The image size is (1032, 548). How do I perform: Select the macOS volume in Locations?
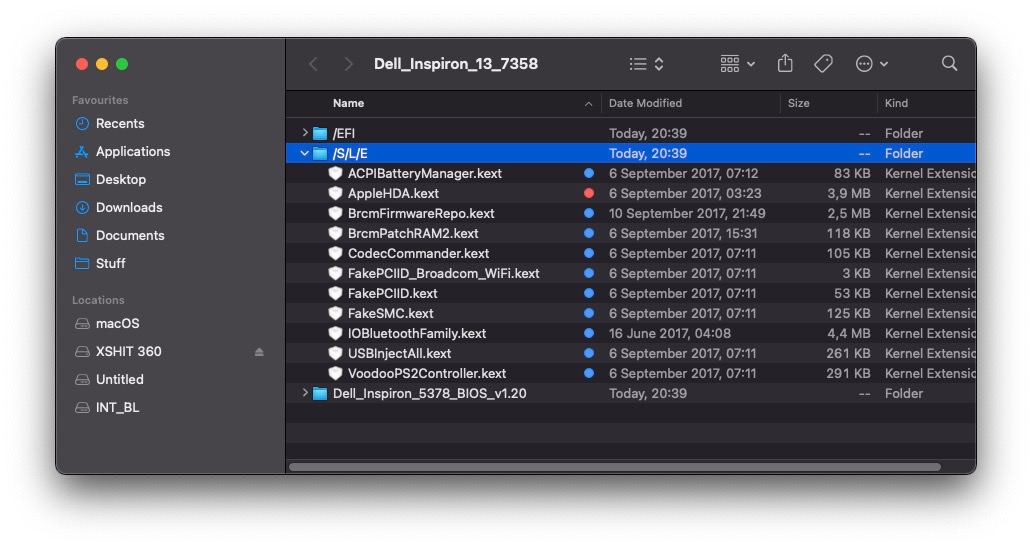107,324
